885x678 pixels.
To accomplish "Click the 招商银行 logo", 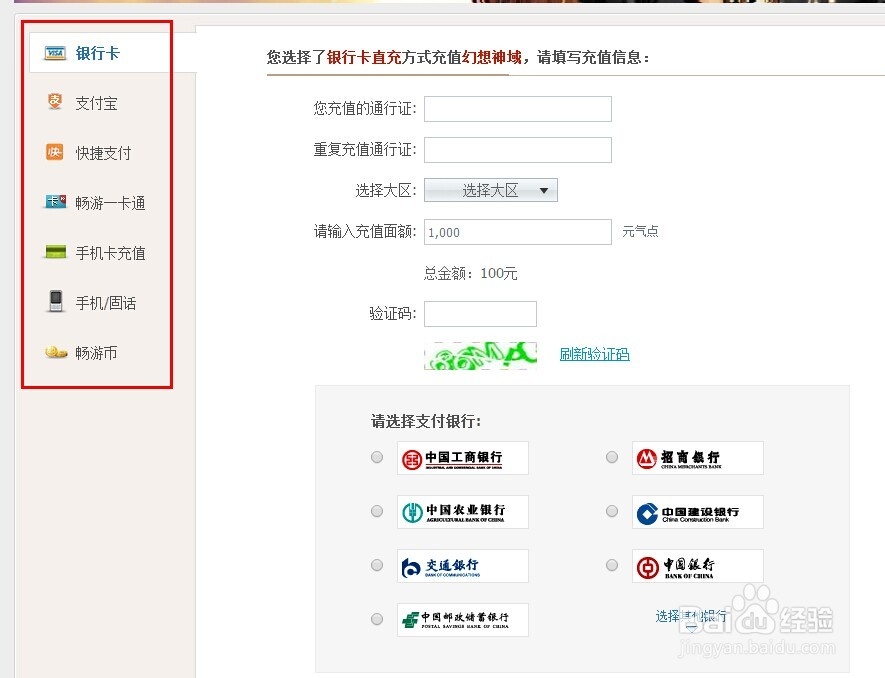I will click(x=698, y=458).
